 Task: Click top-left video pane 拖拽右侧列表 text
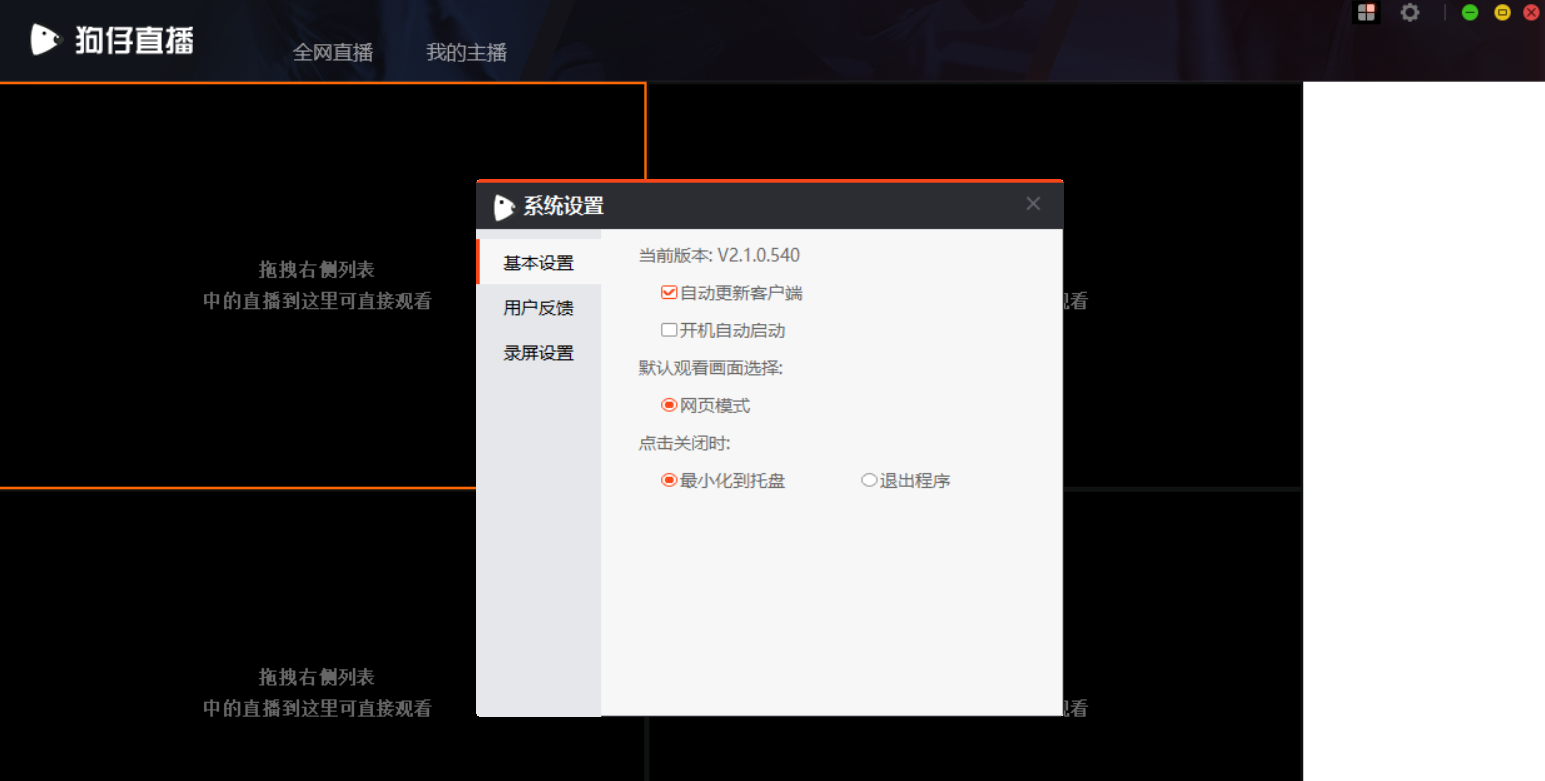[x=317, y=270]
